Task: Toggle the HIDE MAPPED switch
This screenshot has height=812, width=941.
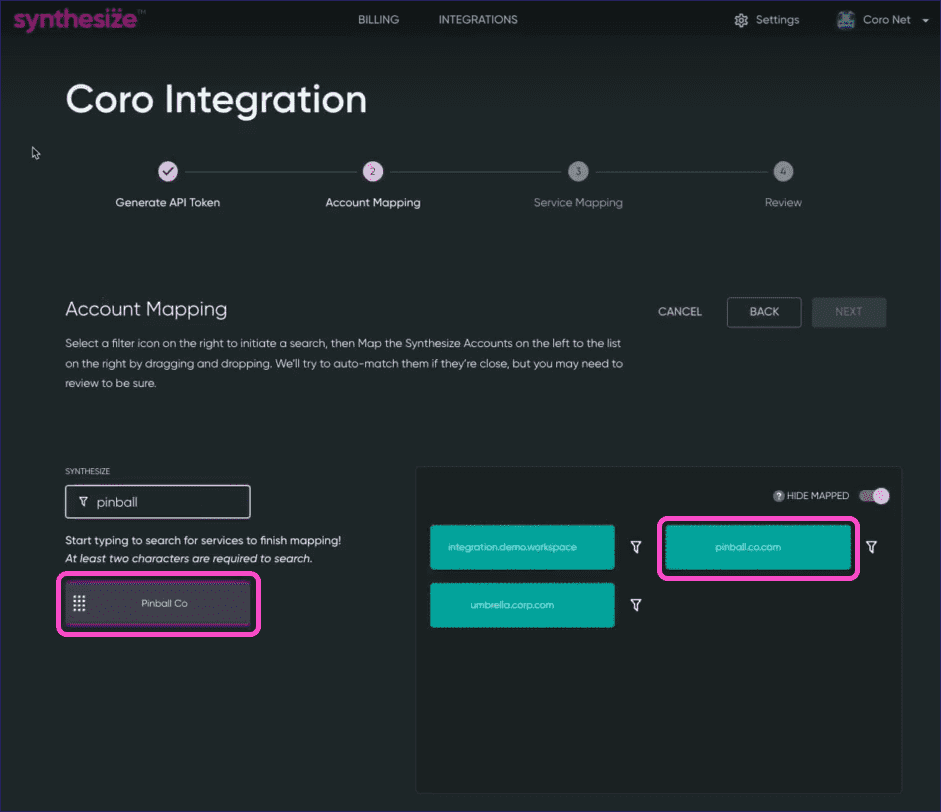Action: (x=874, y=495)
